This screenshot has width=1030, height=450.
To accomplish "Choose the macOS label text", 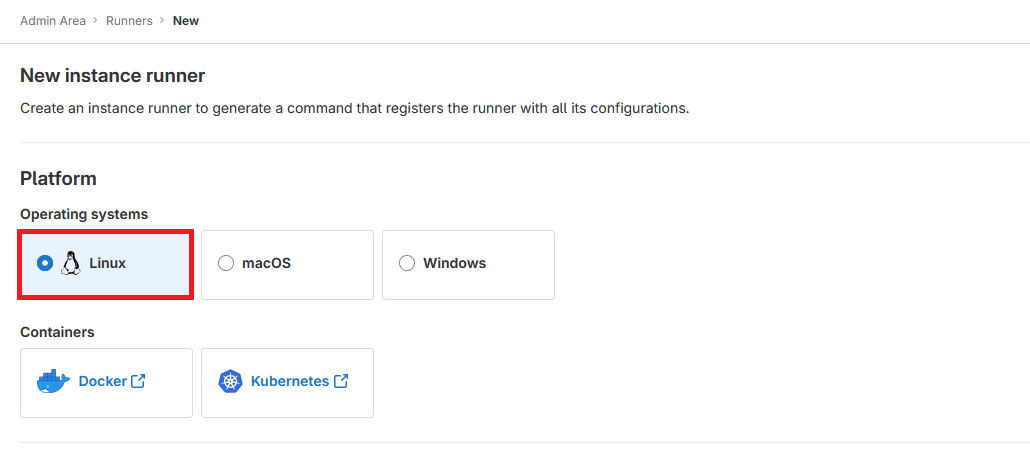I will coord(266,263).
